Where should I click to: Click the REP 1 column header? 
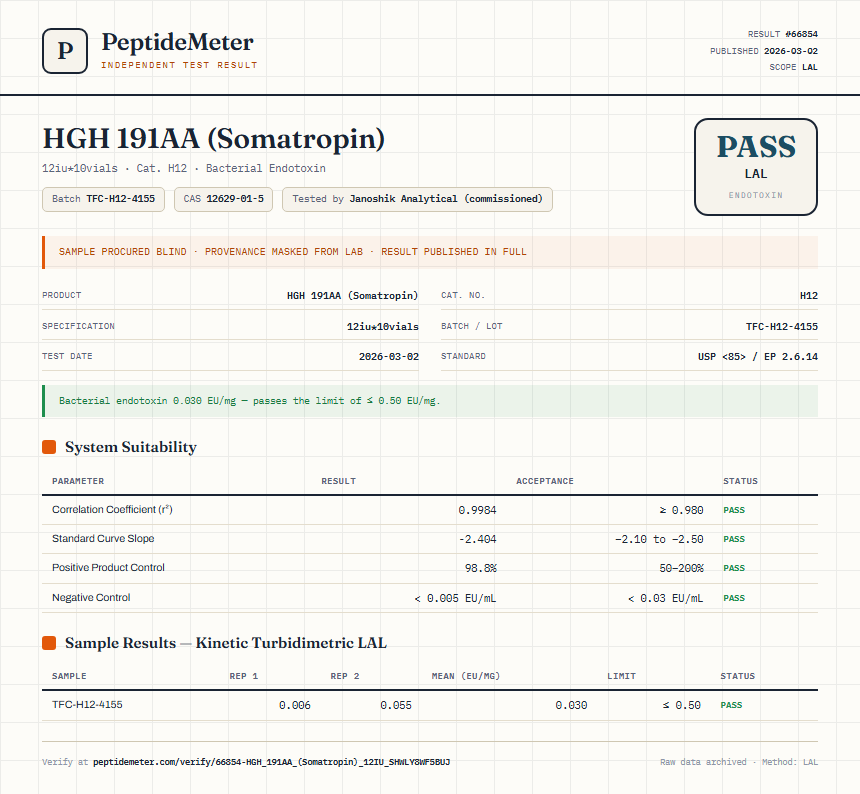click(x=244, y=676)
